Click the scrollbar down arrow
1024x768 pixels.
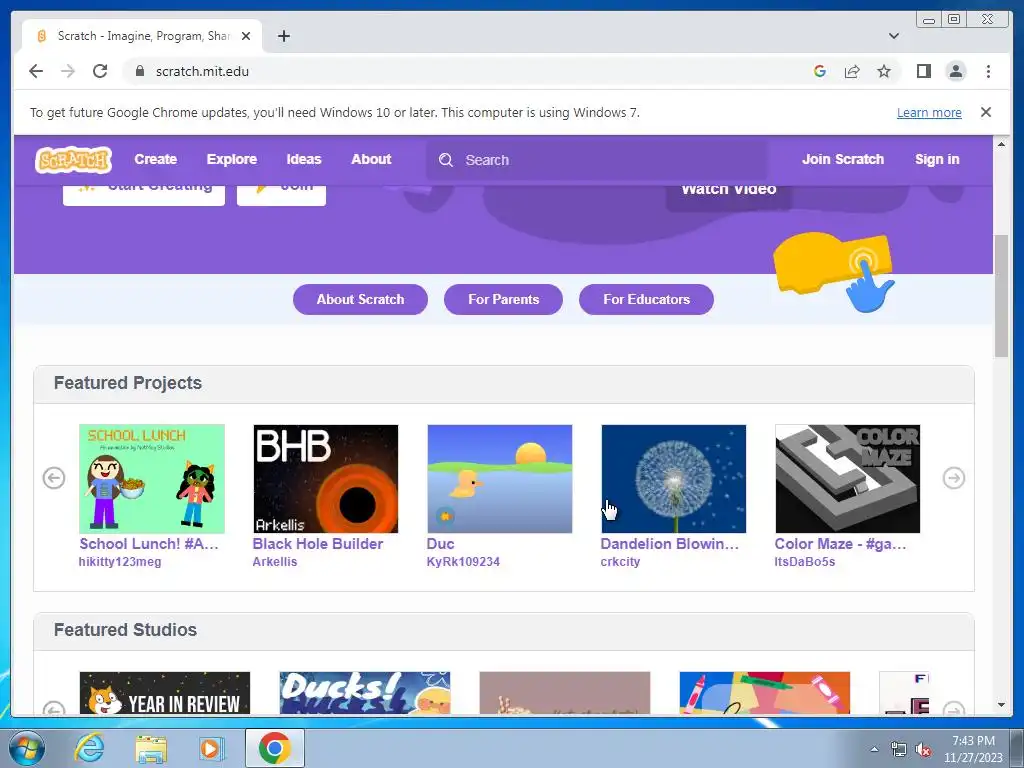click(1001, 705)
